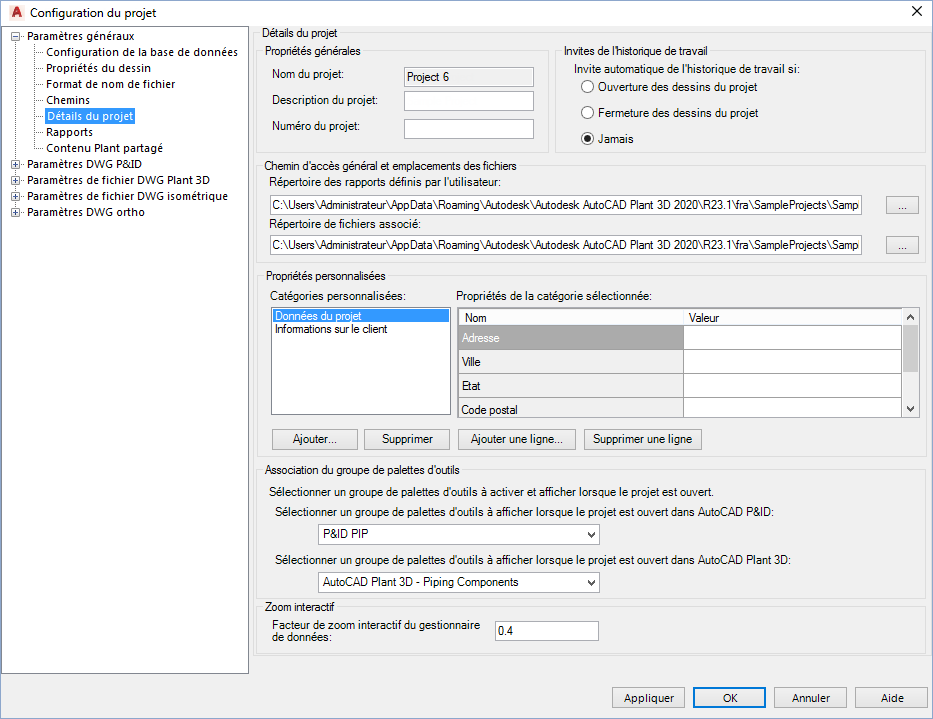This screenshot has height=719, width=933.
Task: Click the Appliquer button
Action: click(649, 698)
